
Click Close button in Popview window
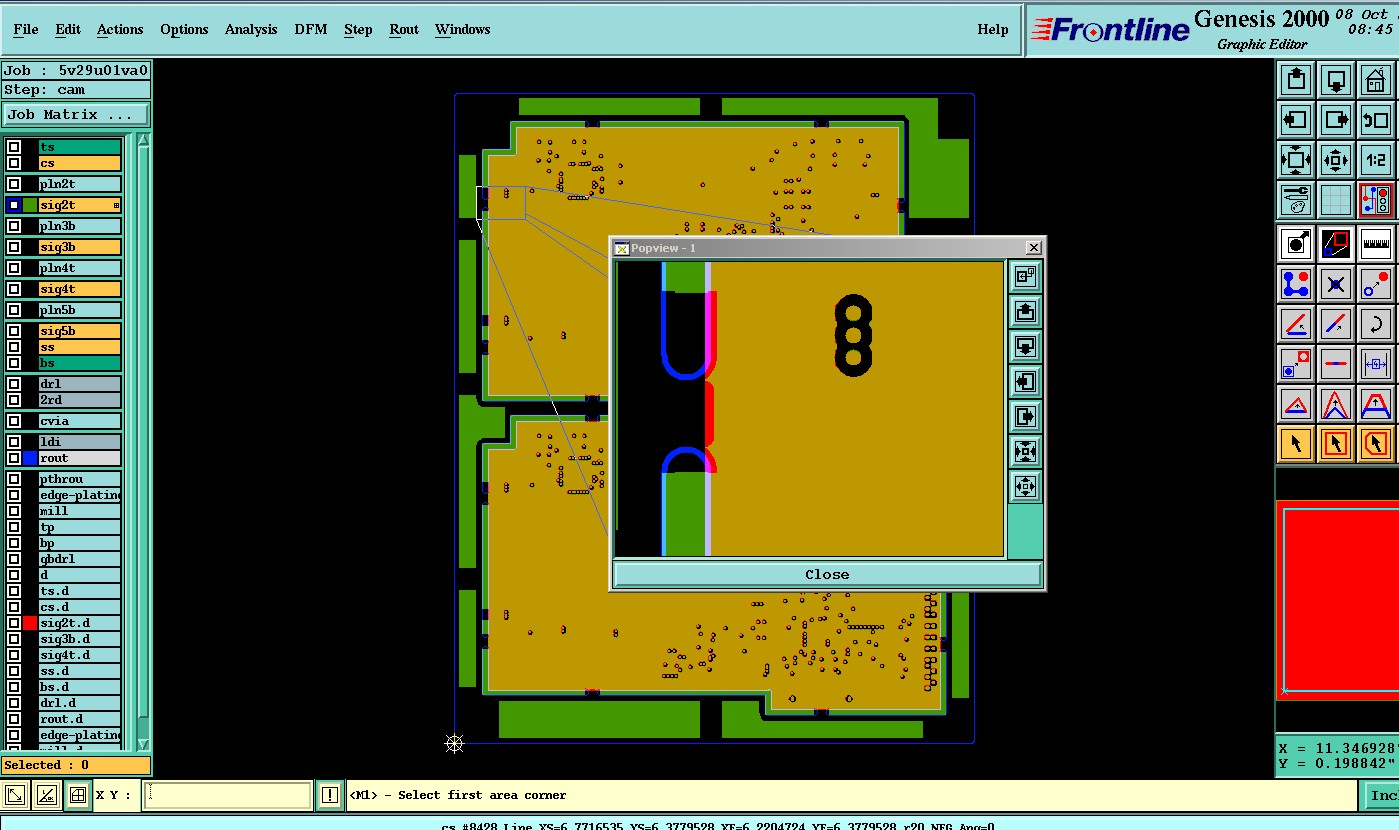coord(827,574)
